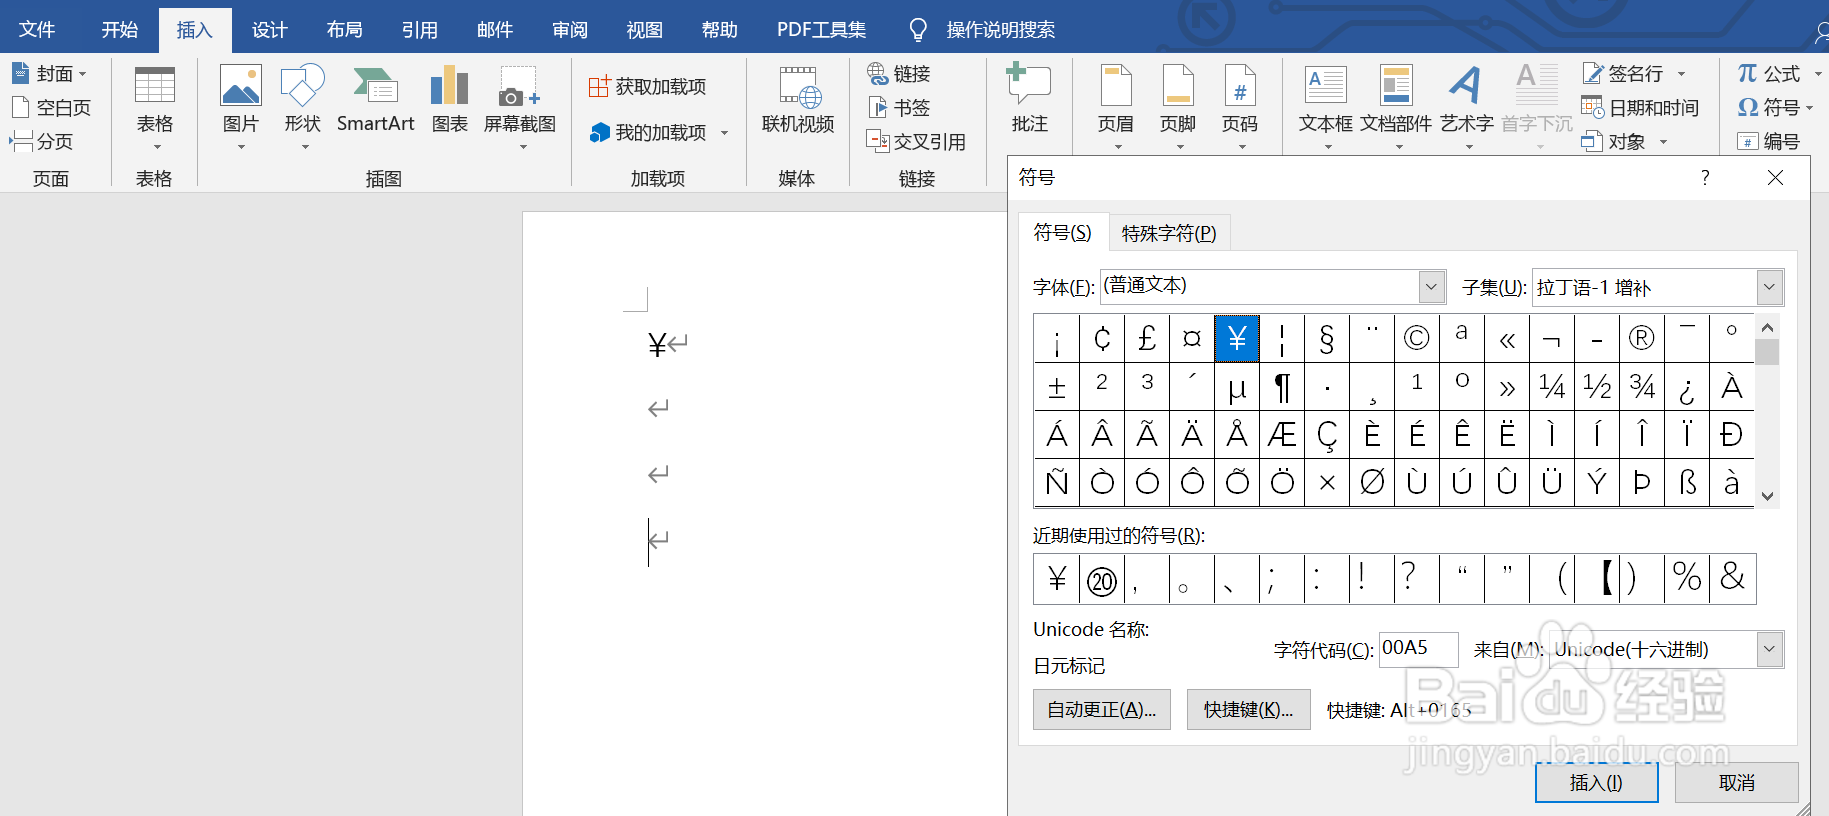Switch to the Layout (布局) tab
The height and width of the screenshot is (816, 1829).
point(344,29)
